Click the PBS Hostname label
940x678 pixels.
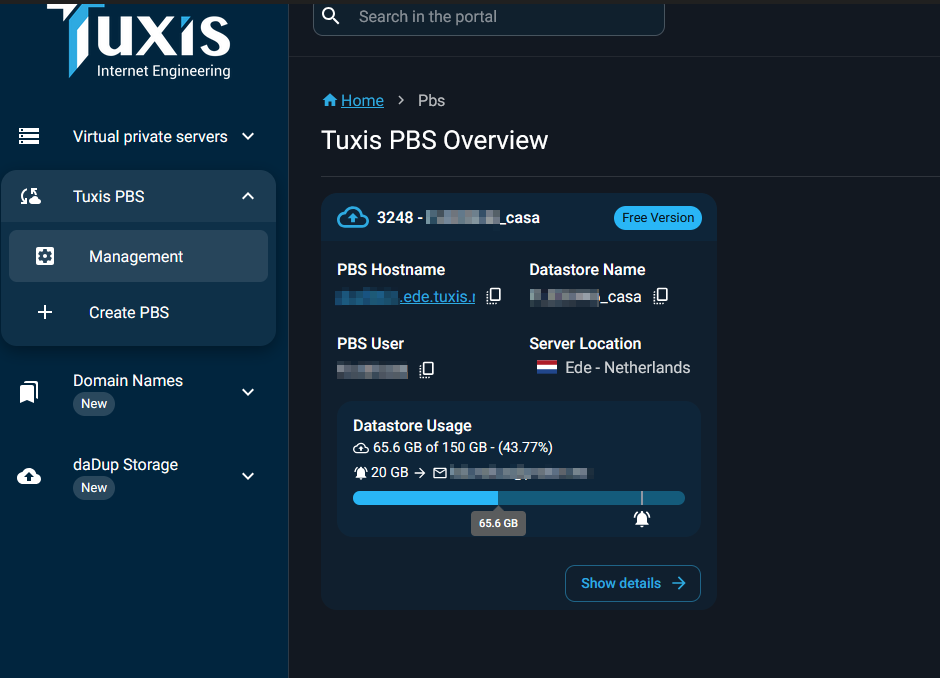click(x=391, y=270)
